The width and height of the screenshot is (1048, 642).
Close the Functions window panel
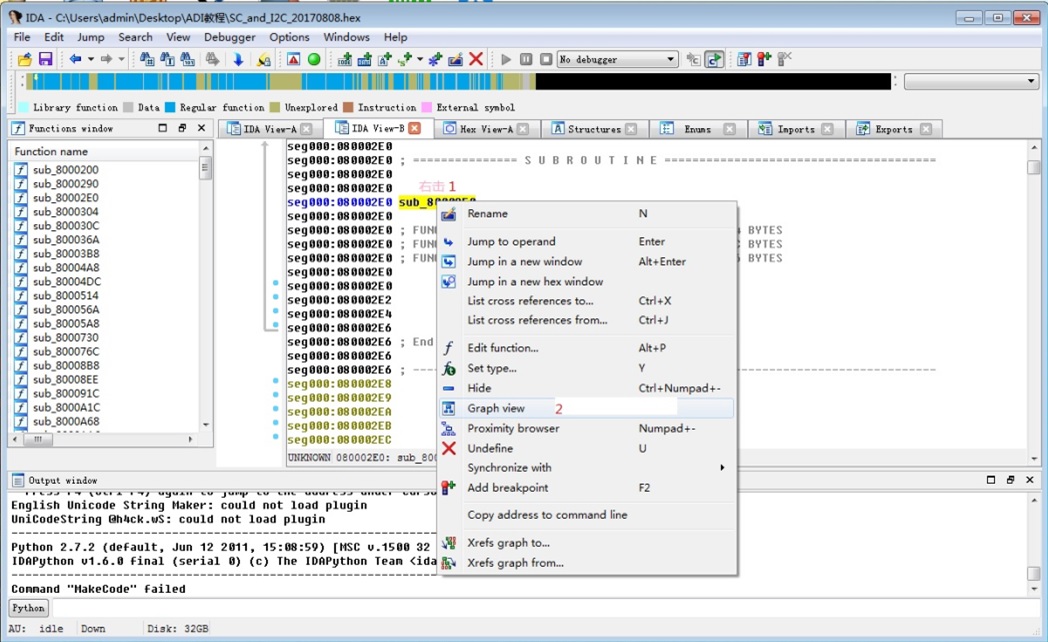tap(201, 128)
